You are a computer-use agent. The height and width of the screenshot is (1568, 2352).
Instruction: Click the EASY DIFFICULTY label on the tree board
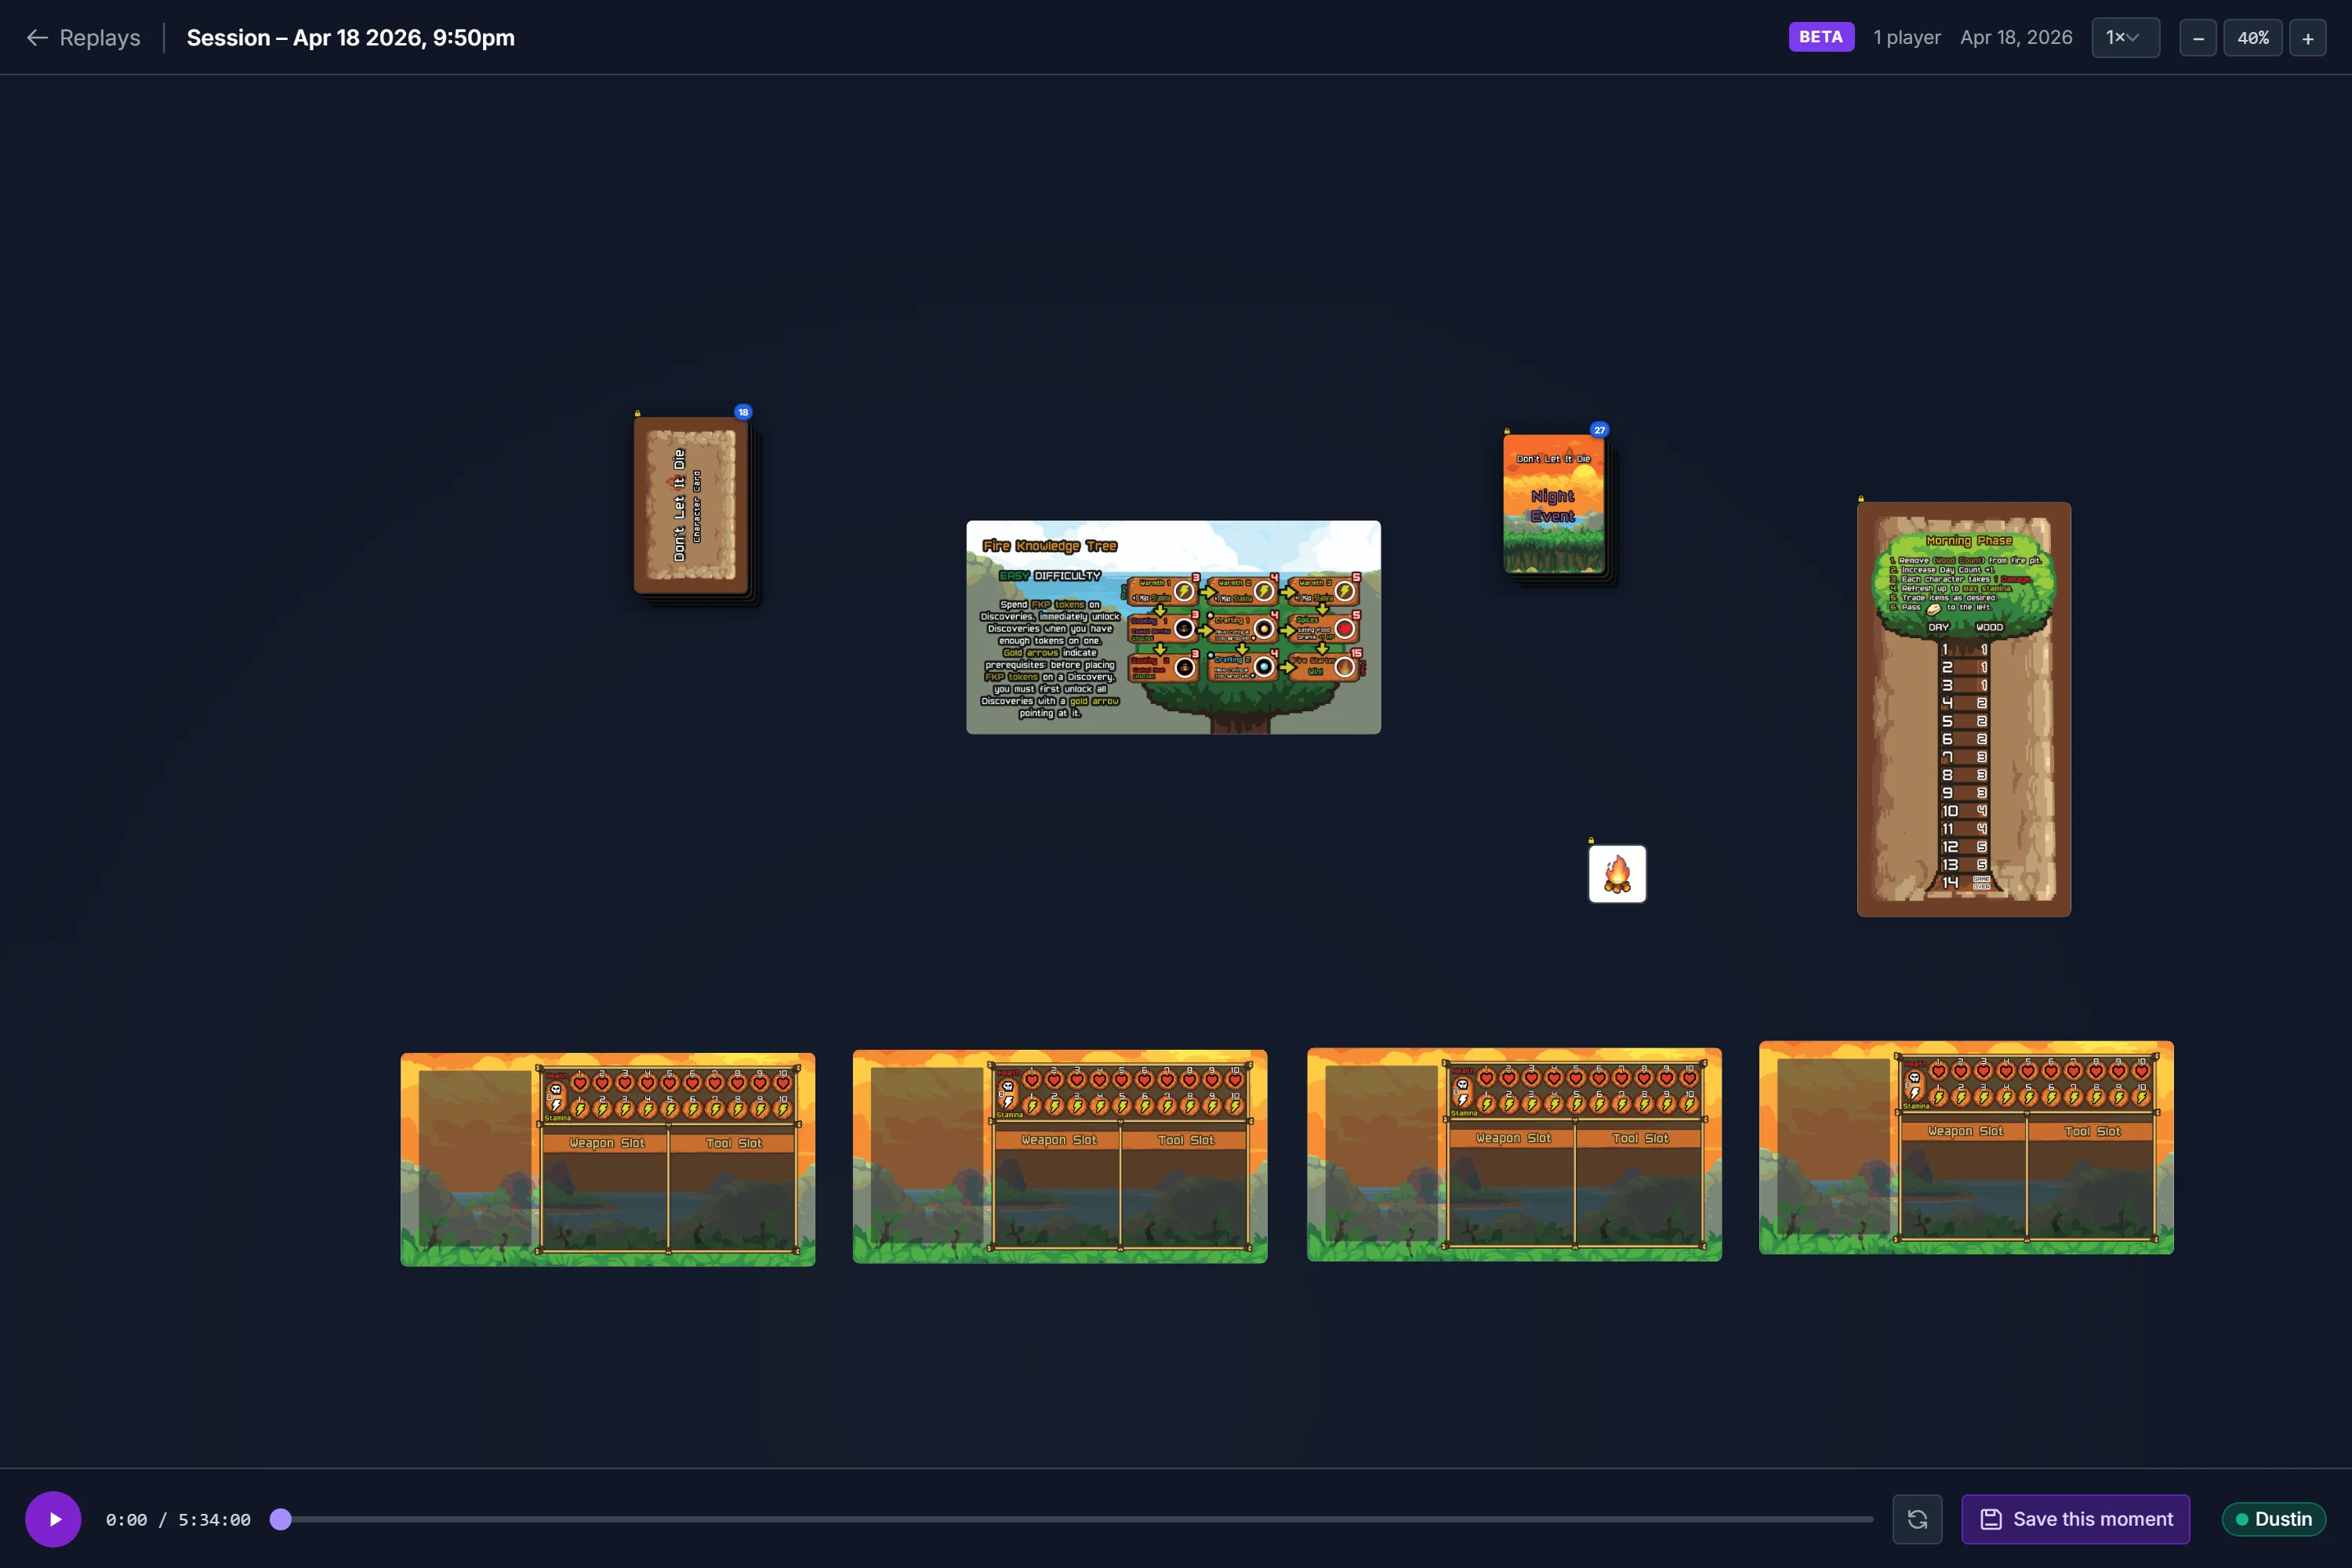coord(1050,576)
